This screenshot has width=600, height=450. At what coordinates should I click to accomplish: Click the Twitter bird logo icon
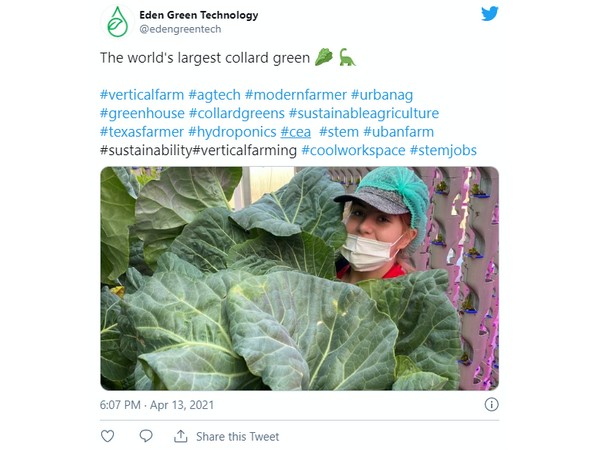[x=490, y=14]
